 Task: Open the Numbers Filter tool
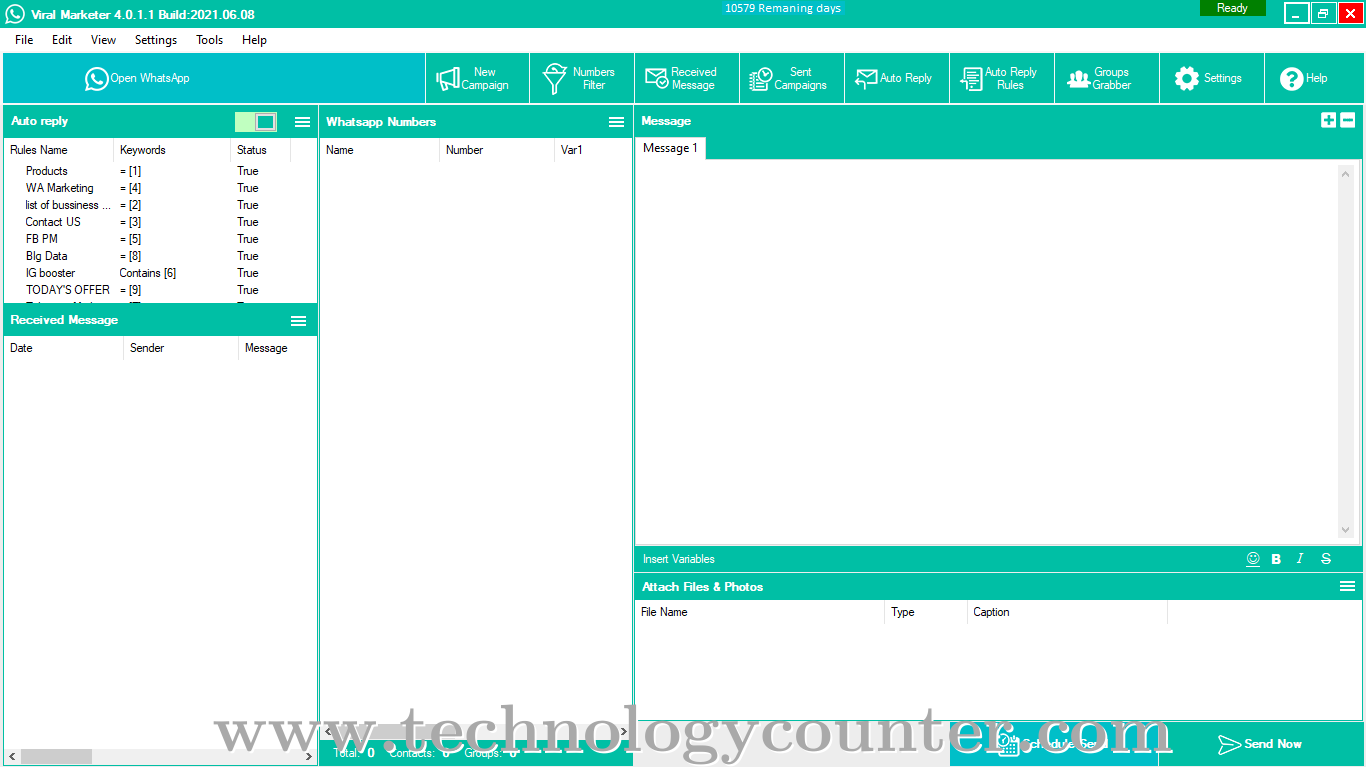click(582, 78)
